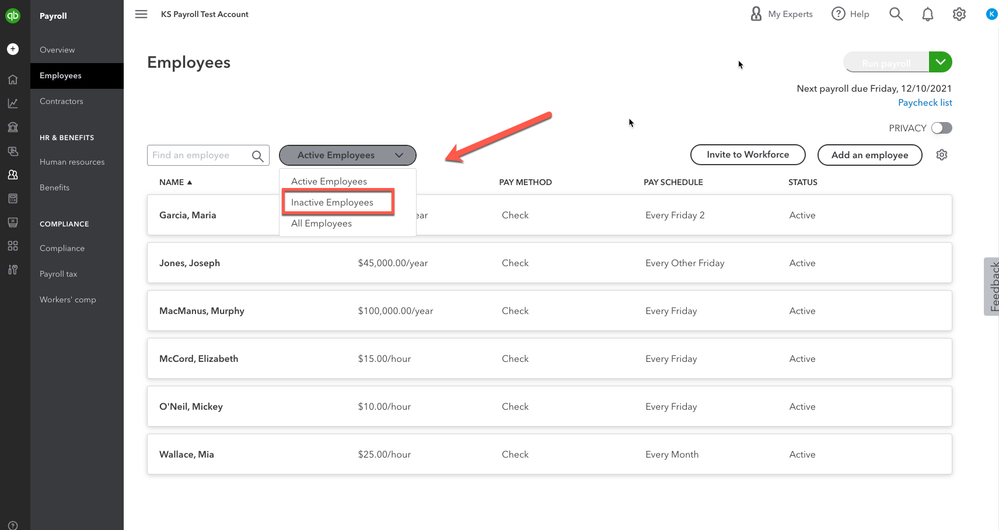The width and height of the screenshot is (999, 530).
Task: Open the Help menu
Action: point(851,14)
